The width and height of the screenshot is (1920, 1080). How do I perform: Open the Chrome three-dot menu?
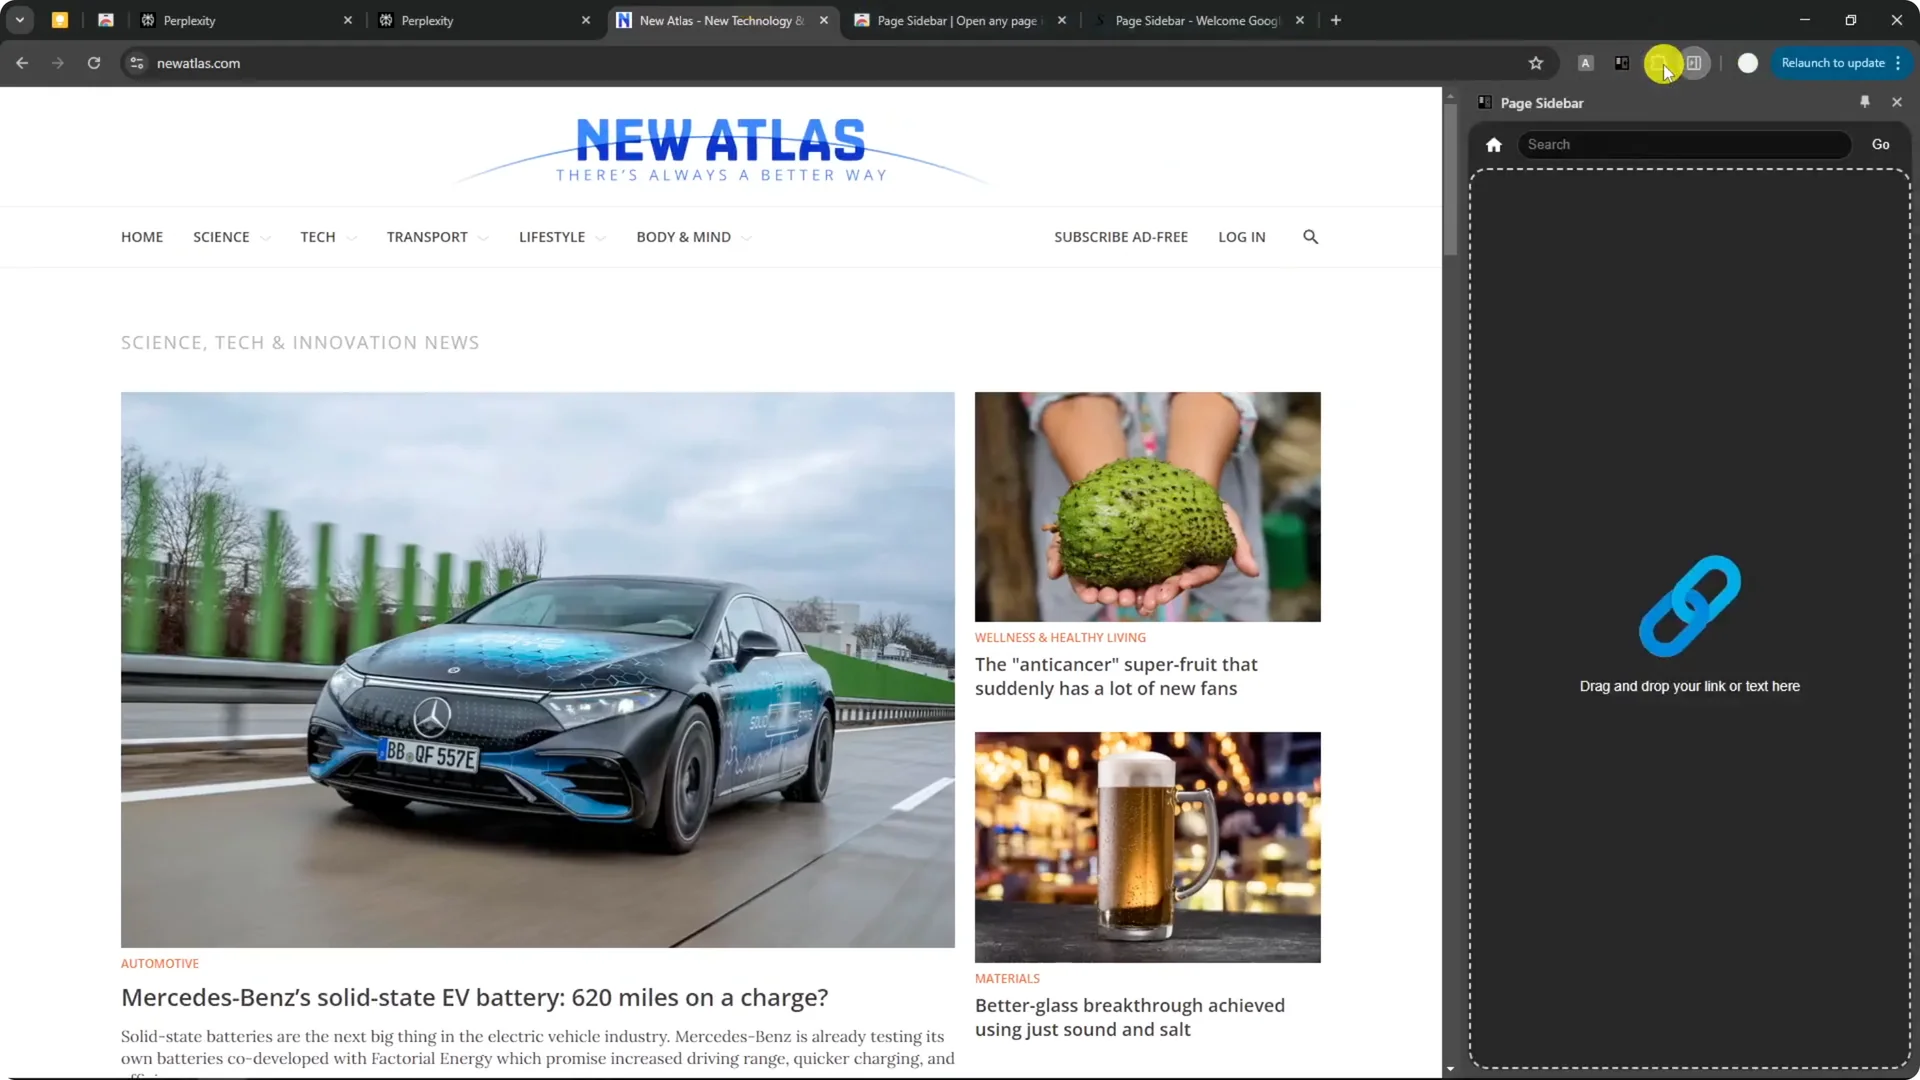tap(1898, 62)
